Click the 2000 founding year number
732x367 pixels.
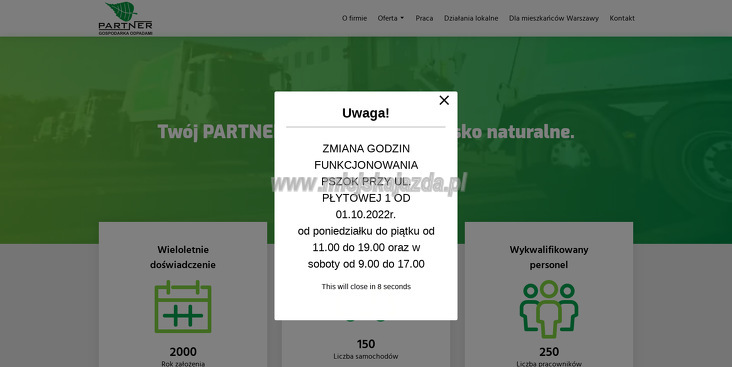click(x=183, y=352)
